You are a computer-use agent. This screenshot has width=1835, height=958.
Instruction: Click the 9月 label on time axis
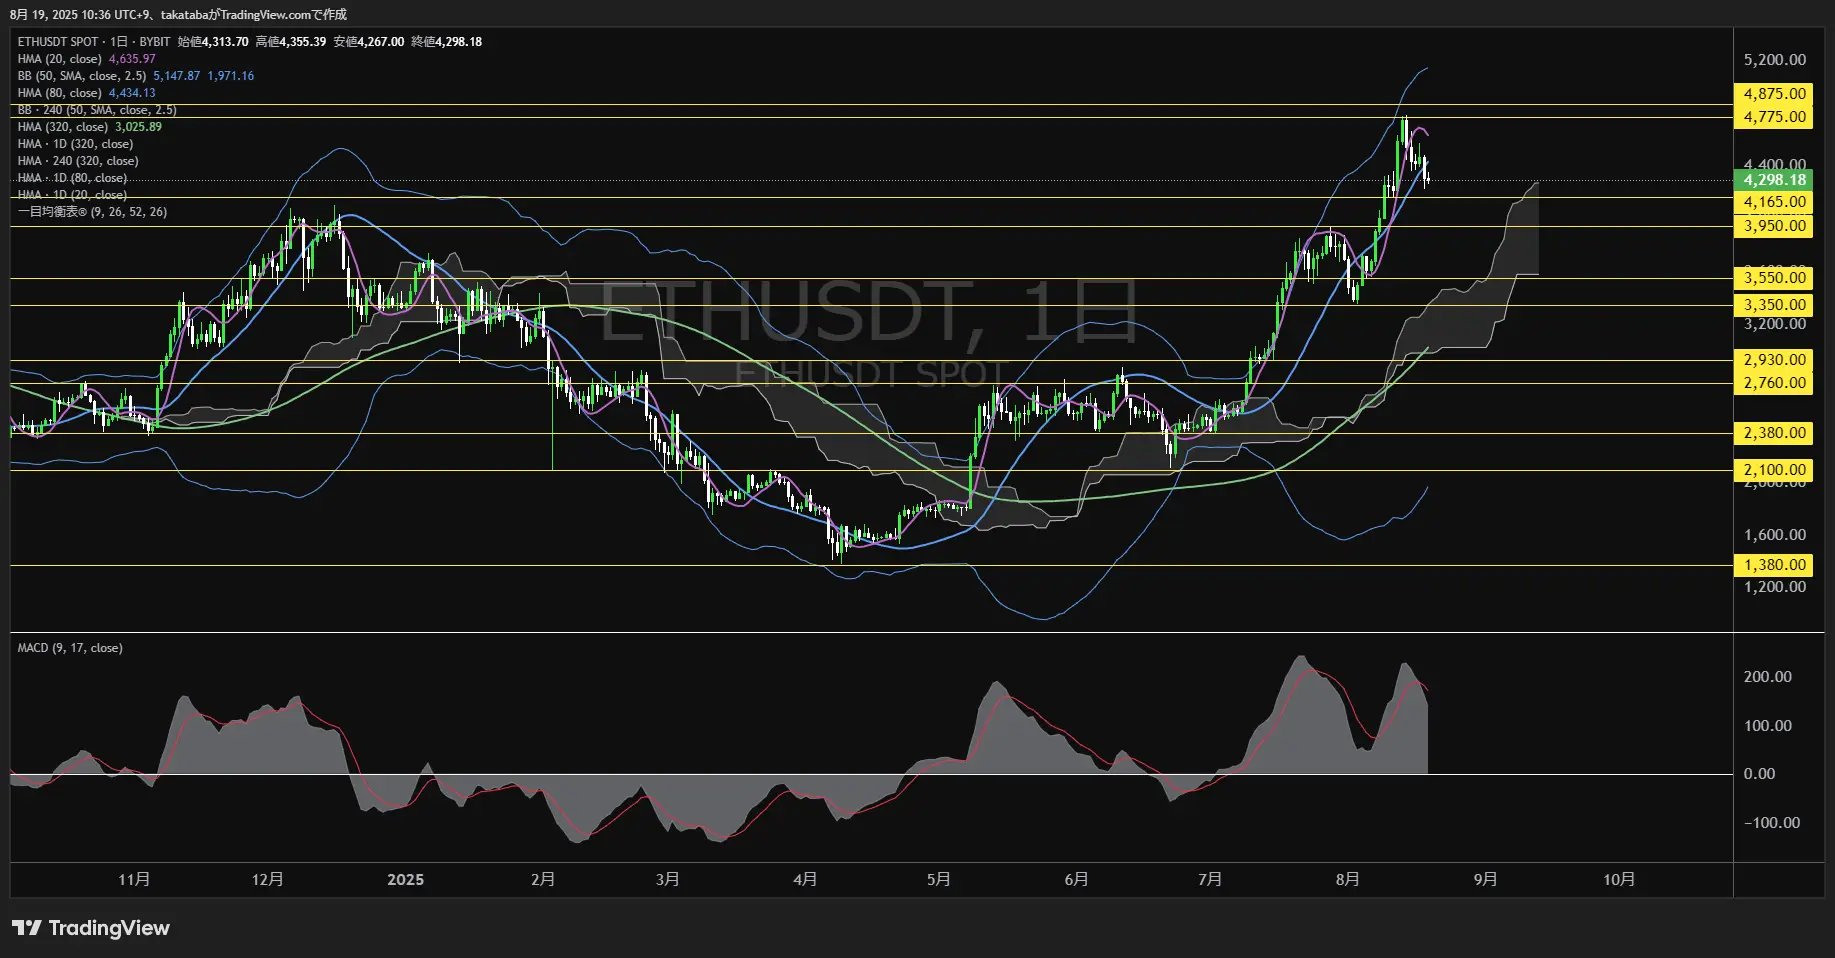click(1485, 880)
